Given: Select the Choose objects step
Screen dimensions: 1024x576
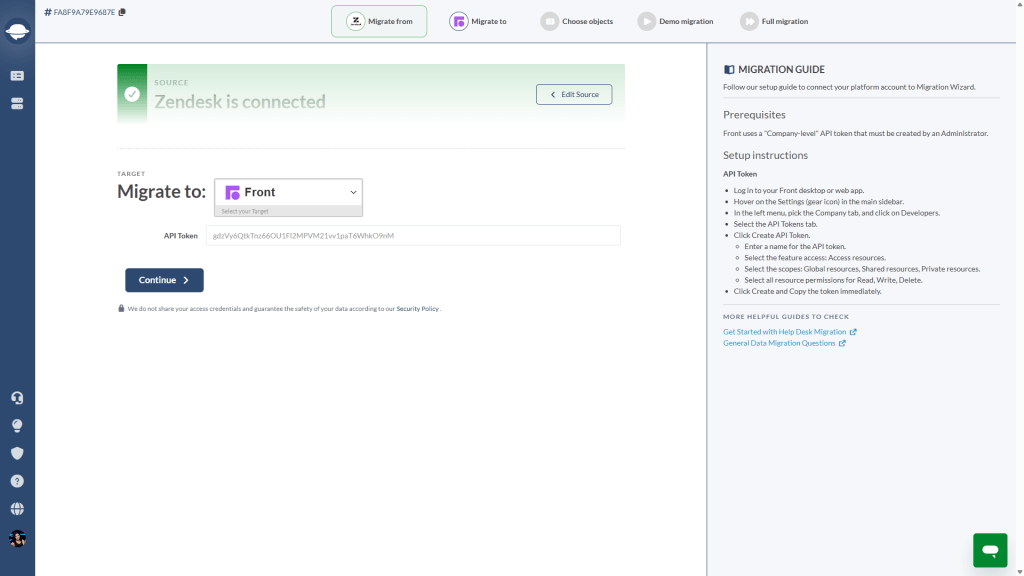Looking at the screenshot, I should coord(577,22).
